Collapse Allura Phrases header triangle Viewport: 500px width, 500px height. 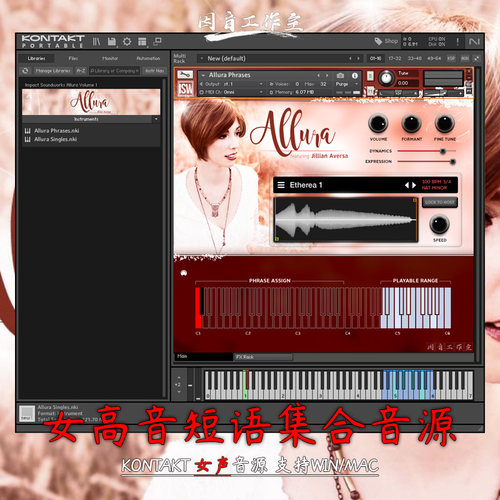(x=203, y=75)
